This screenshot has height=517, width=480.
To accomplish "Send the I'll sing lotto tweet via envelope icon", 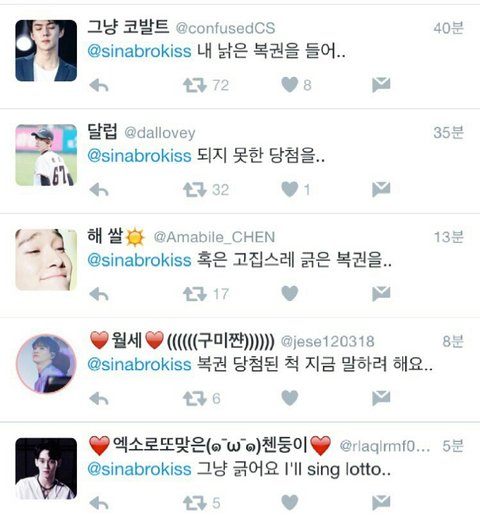I will coord(381,502).
